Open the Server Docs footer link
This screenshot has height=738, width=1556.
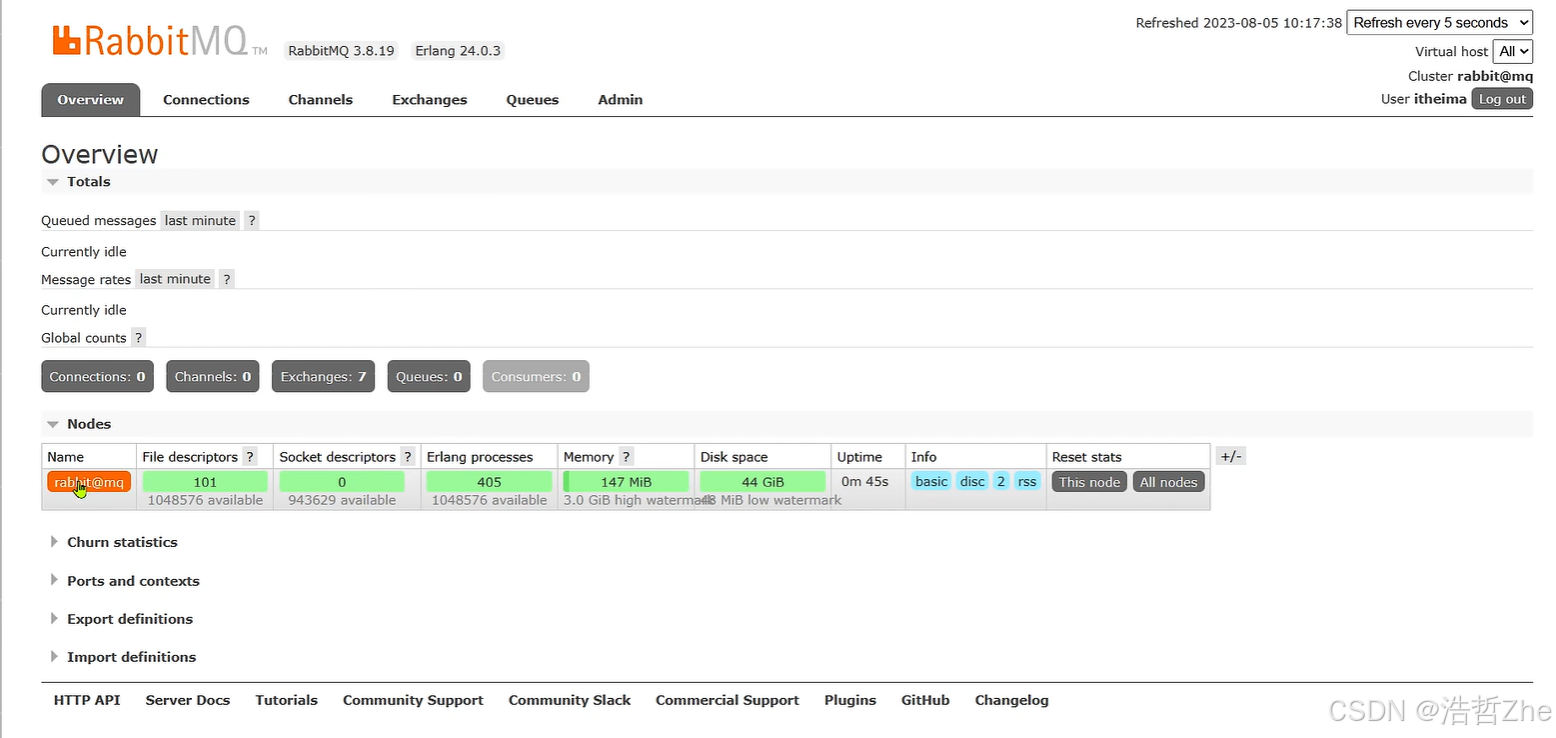tap(188, 700)
